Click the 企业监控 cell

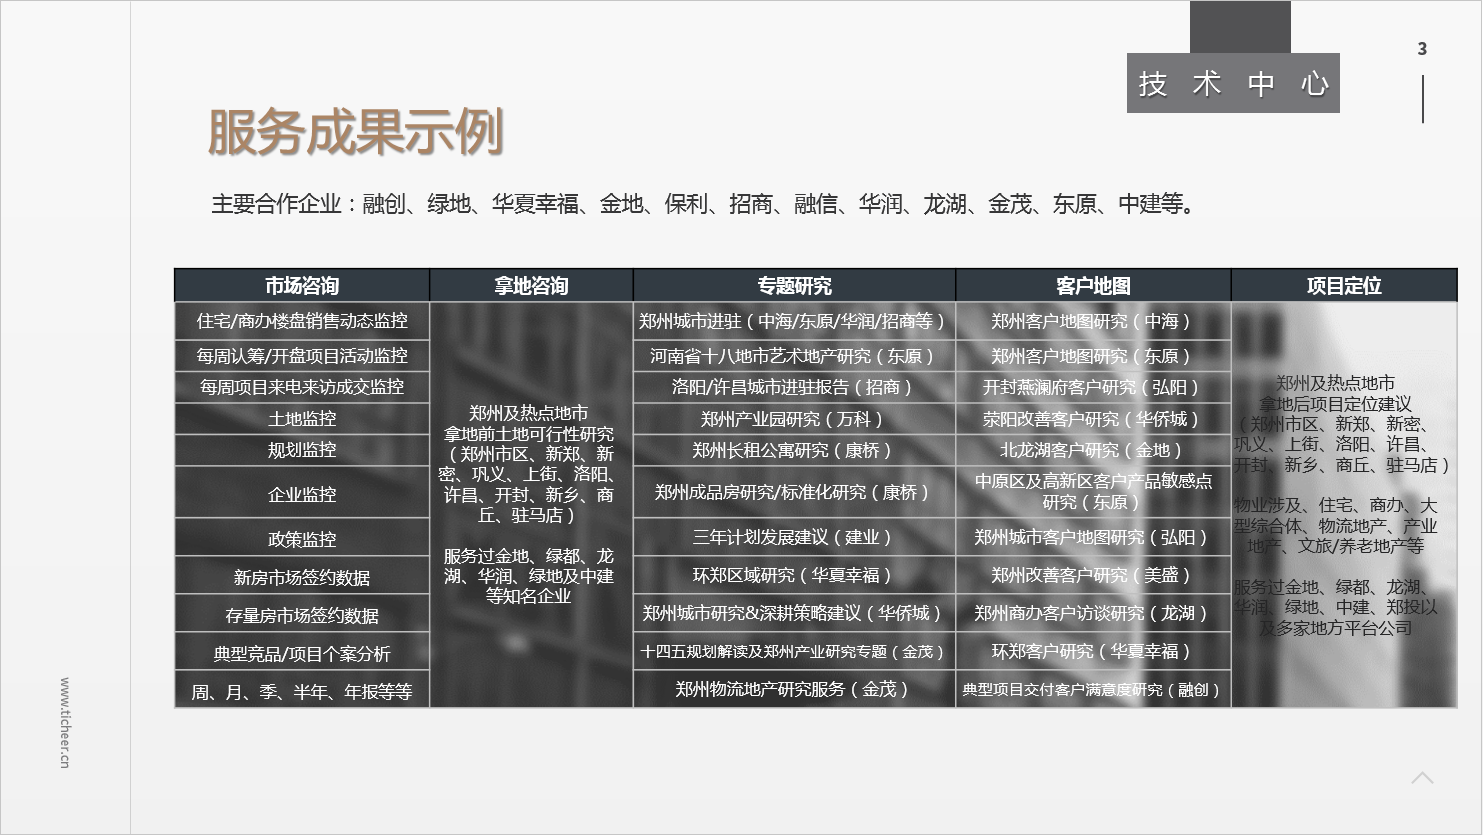pyautogui.click(x=302, y=494)
